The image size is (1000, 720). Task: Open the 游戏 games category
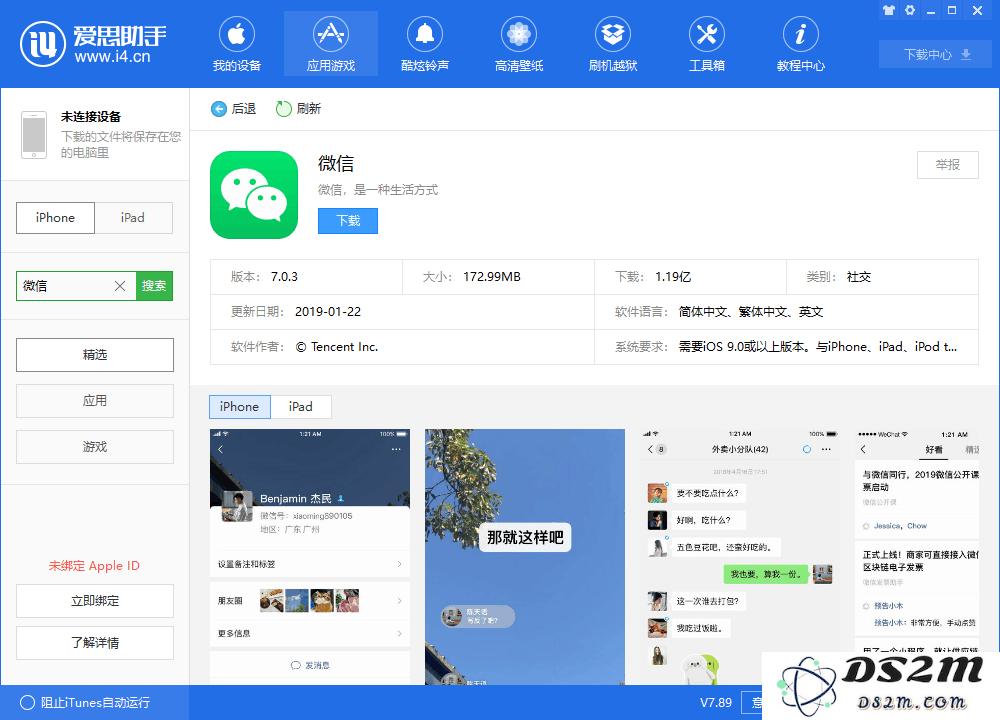[x=95, y=446]
